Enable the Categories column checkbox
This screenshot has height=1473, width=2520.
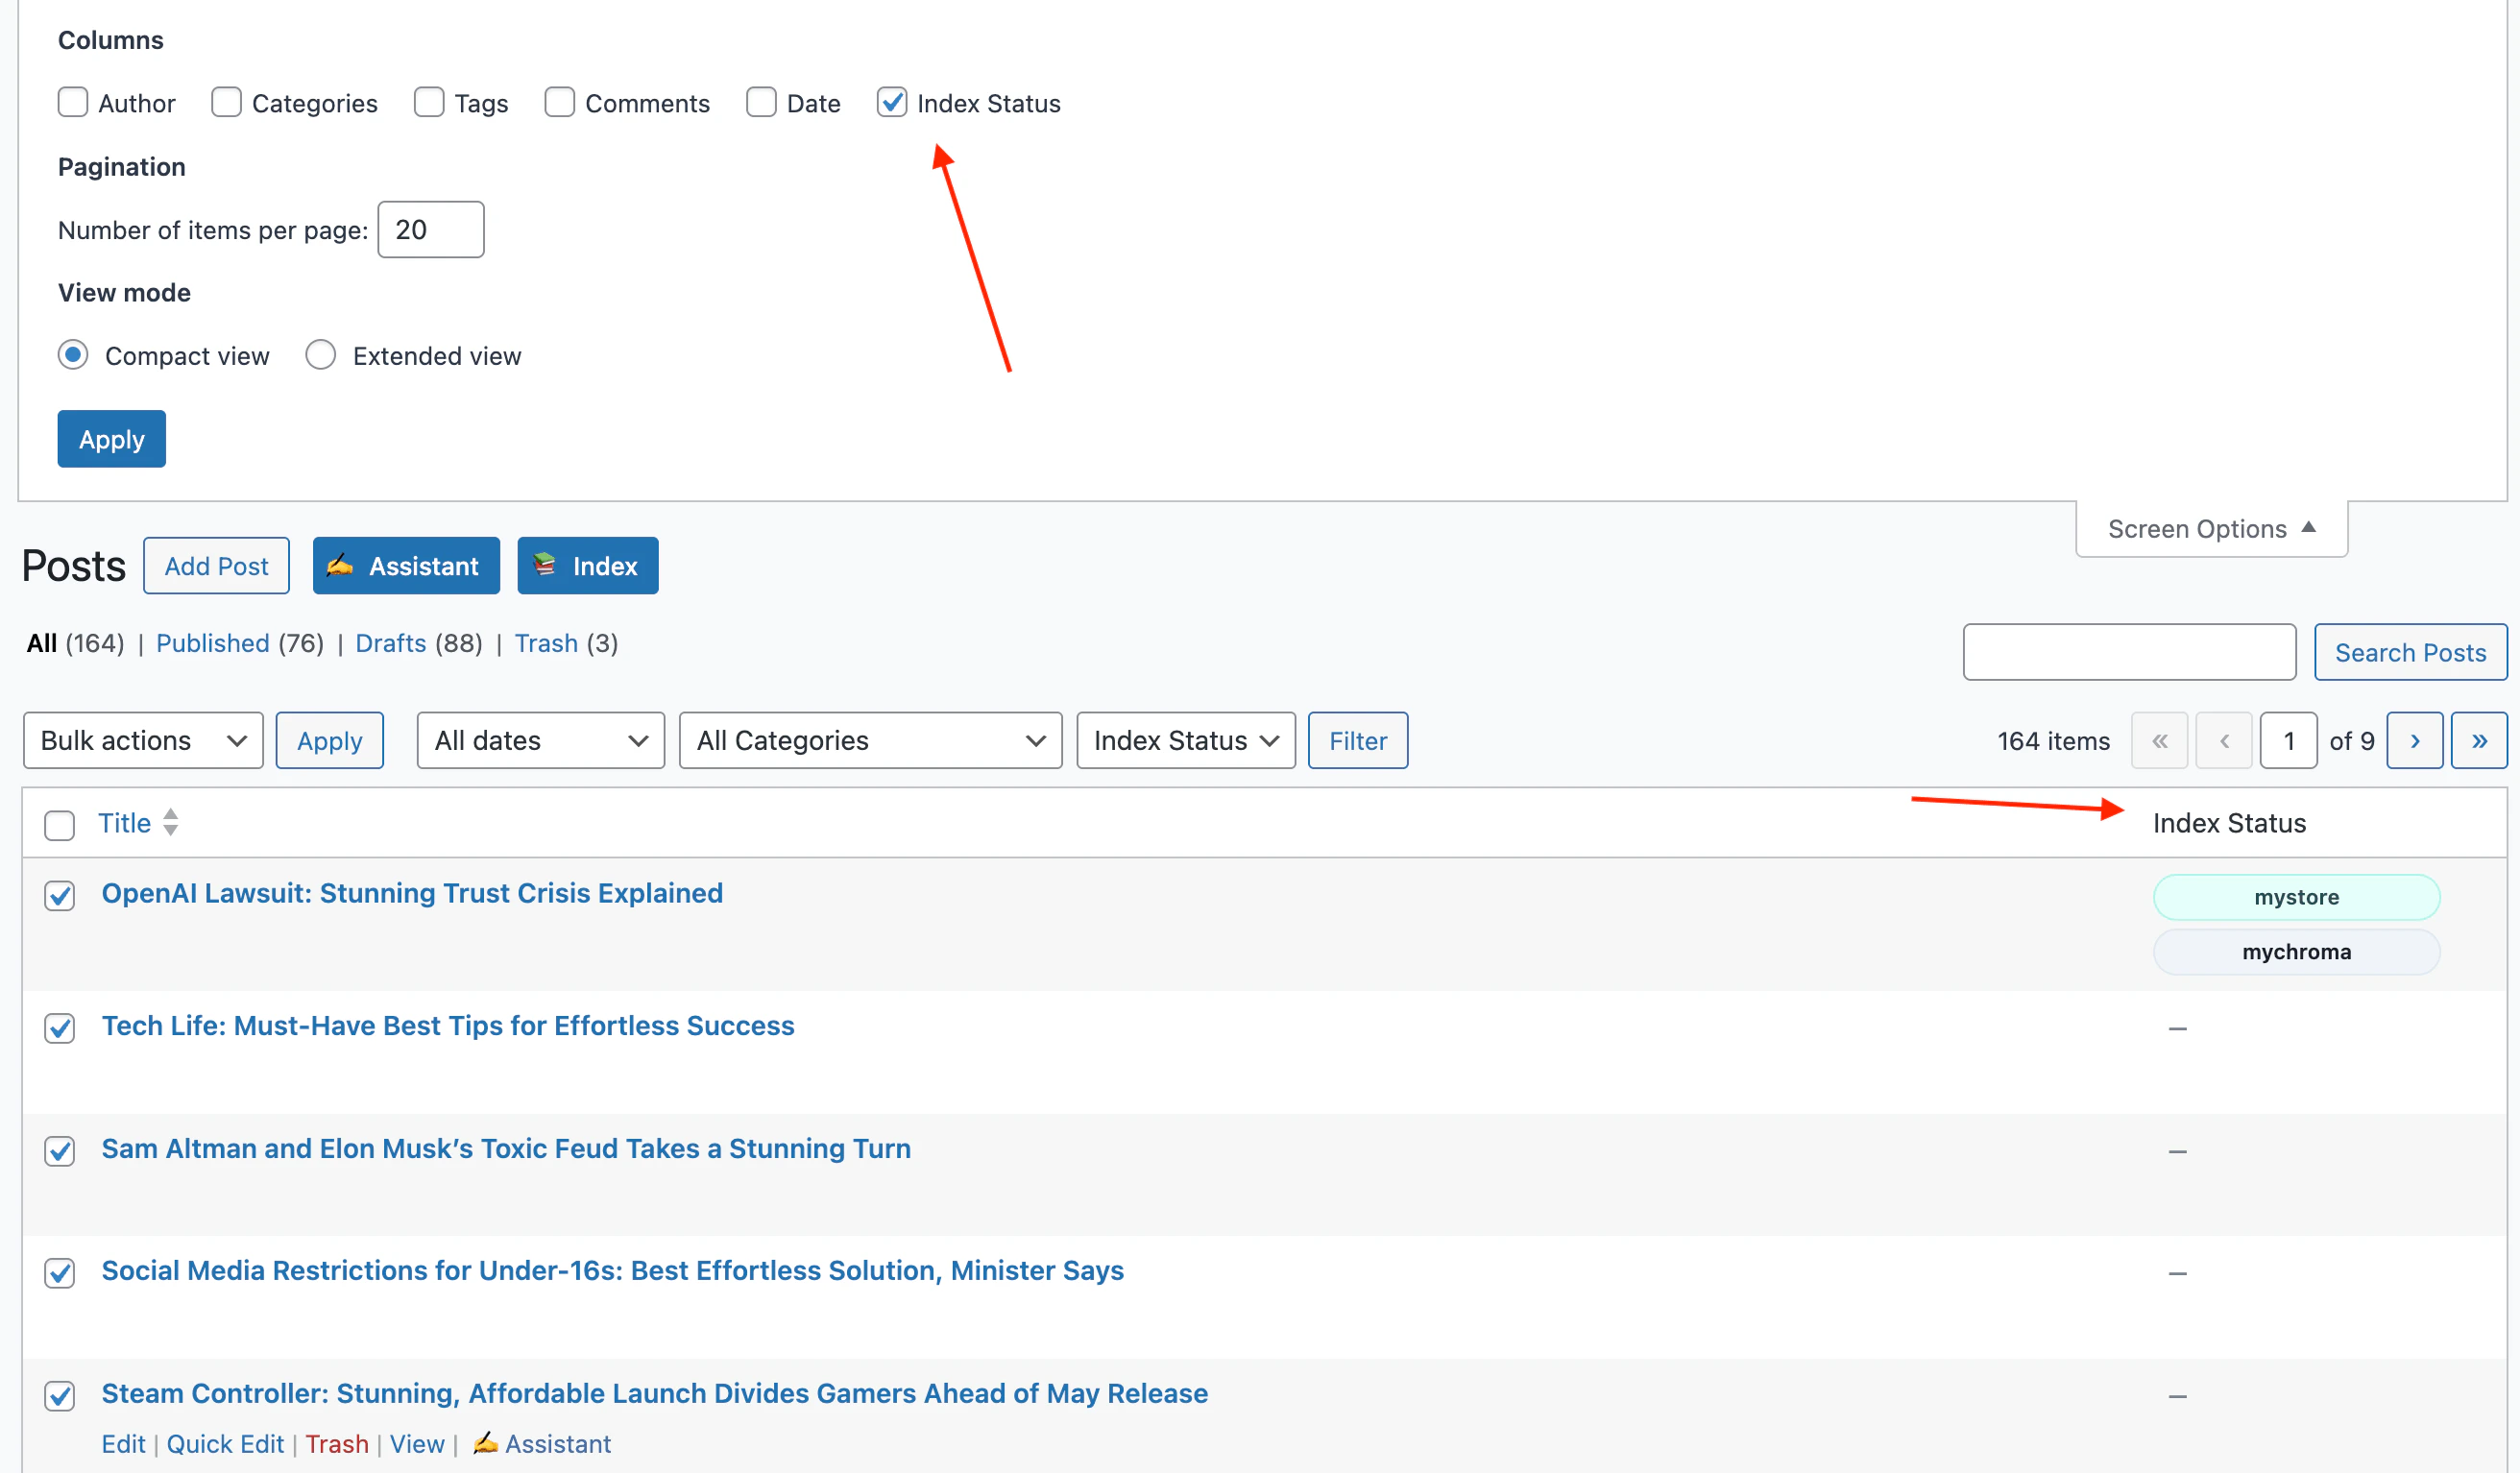tap(227, 102)
